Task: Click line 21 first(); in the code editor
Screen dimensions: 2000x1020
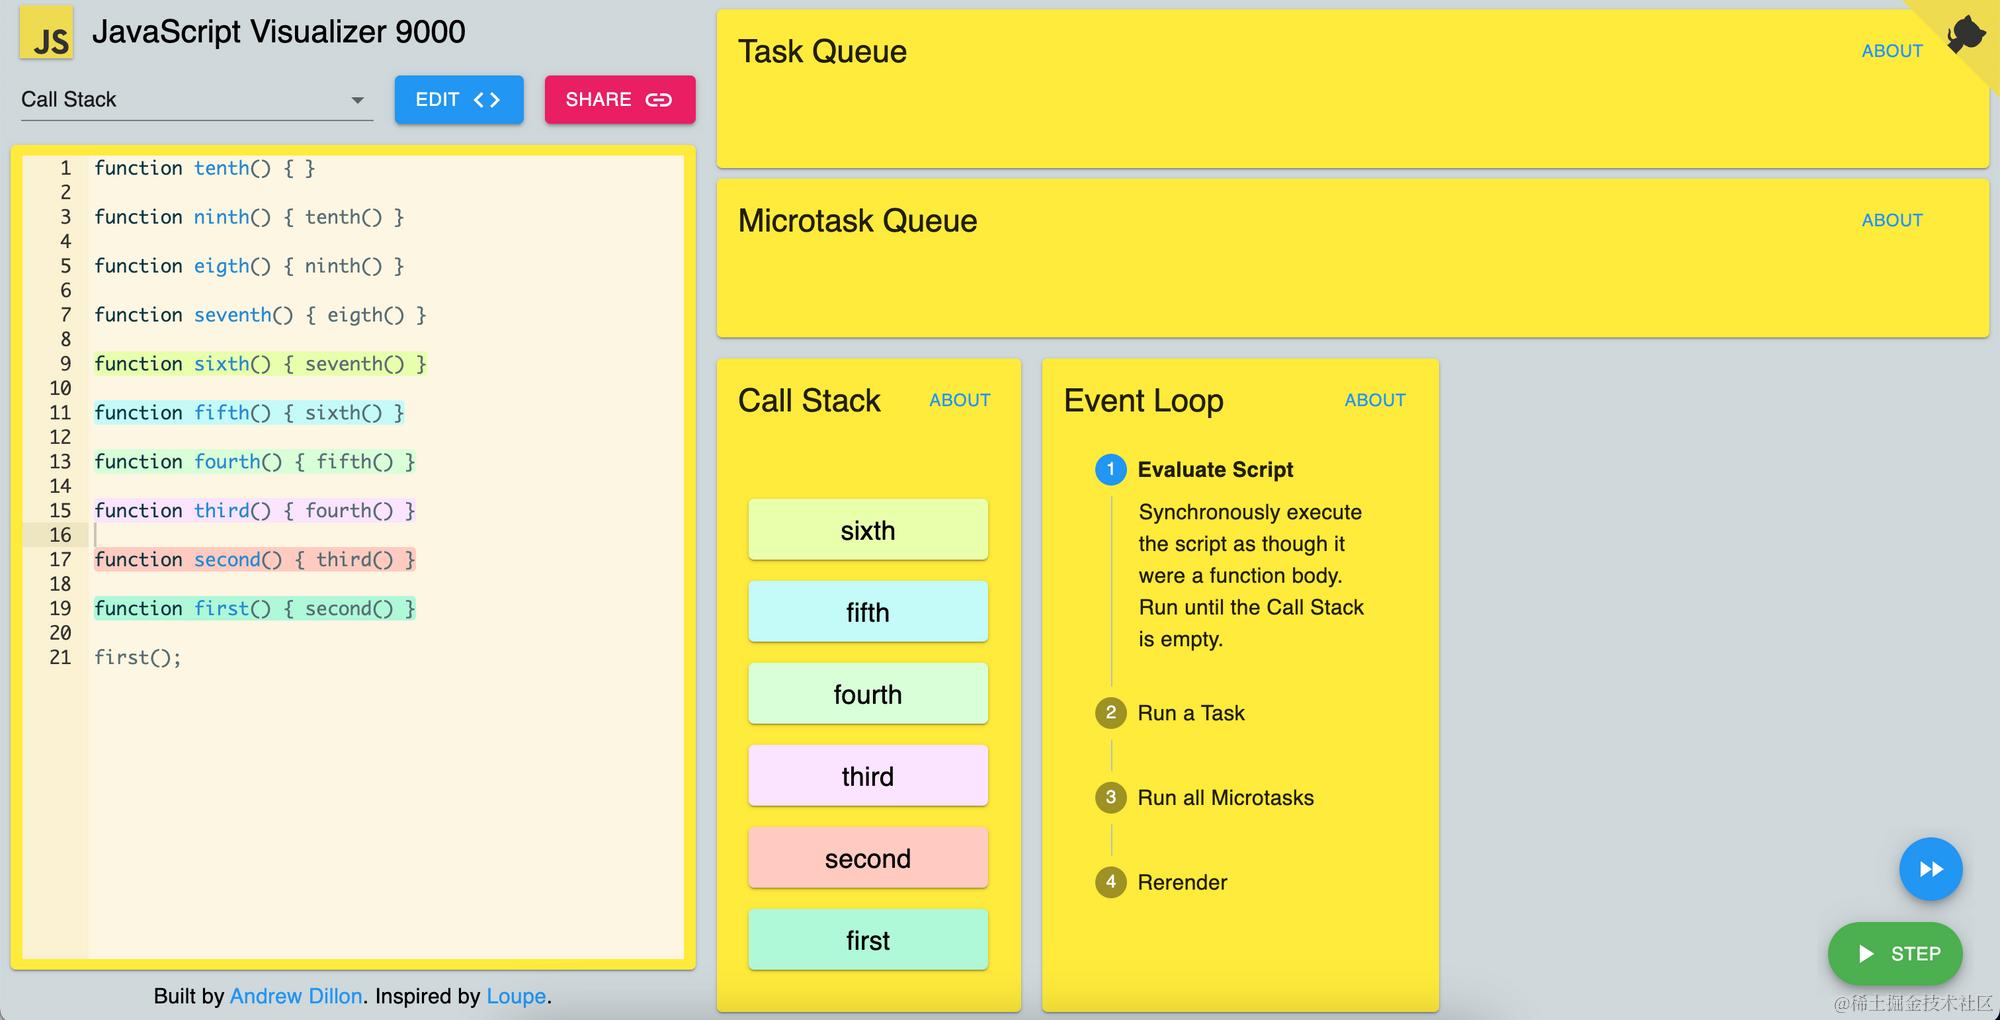Action: (x=137, y=657)
